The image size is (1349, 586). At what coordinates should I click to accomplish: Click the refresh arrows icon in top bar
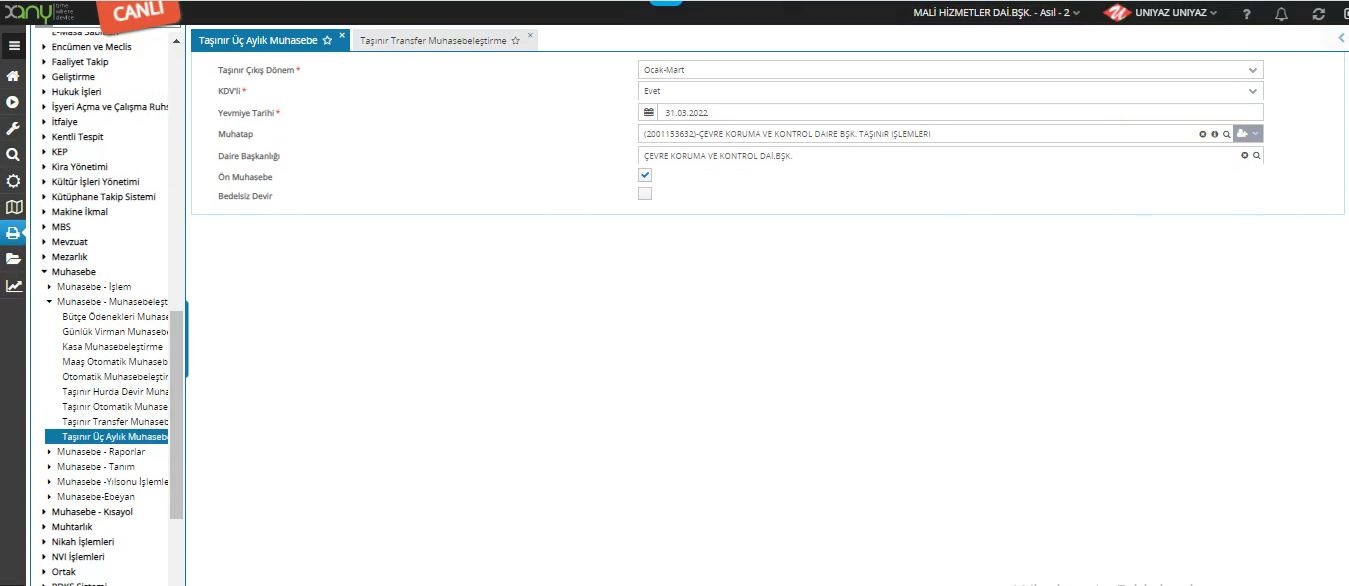click(1318, 14)
